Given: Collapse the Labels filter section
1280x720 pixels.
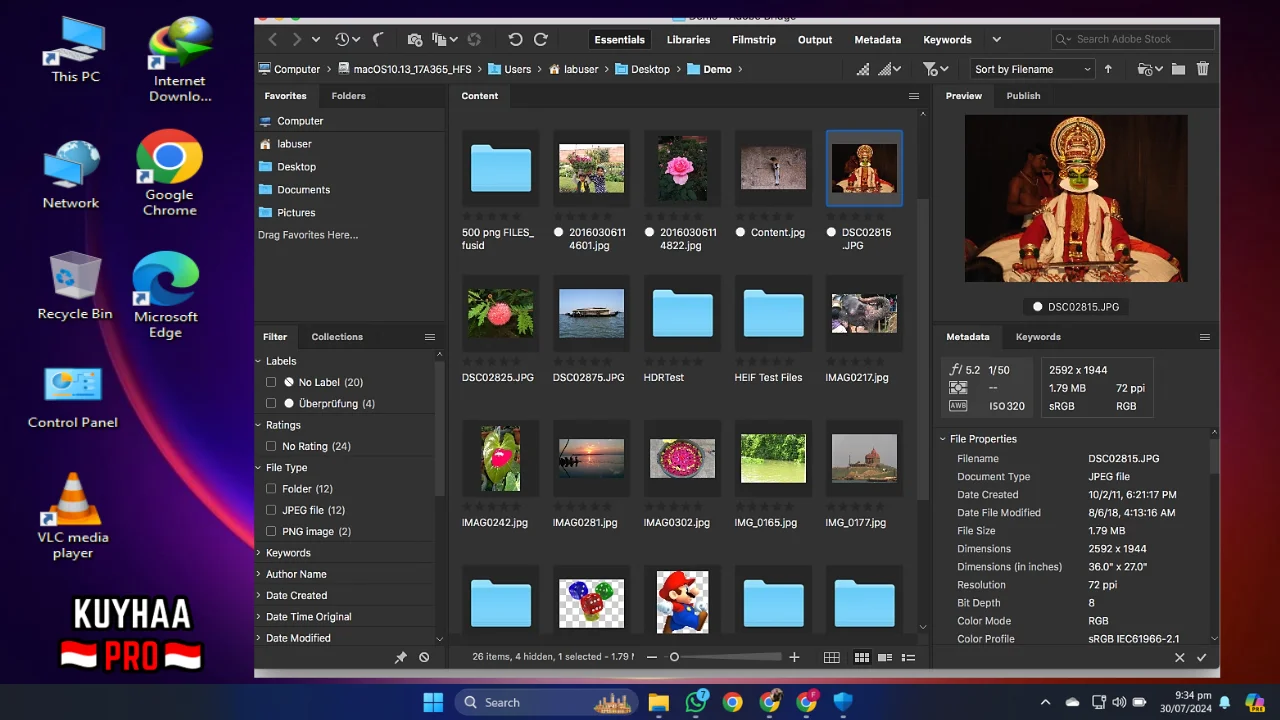Looking at the screenshot, I should tap(259, 361).
